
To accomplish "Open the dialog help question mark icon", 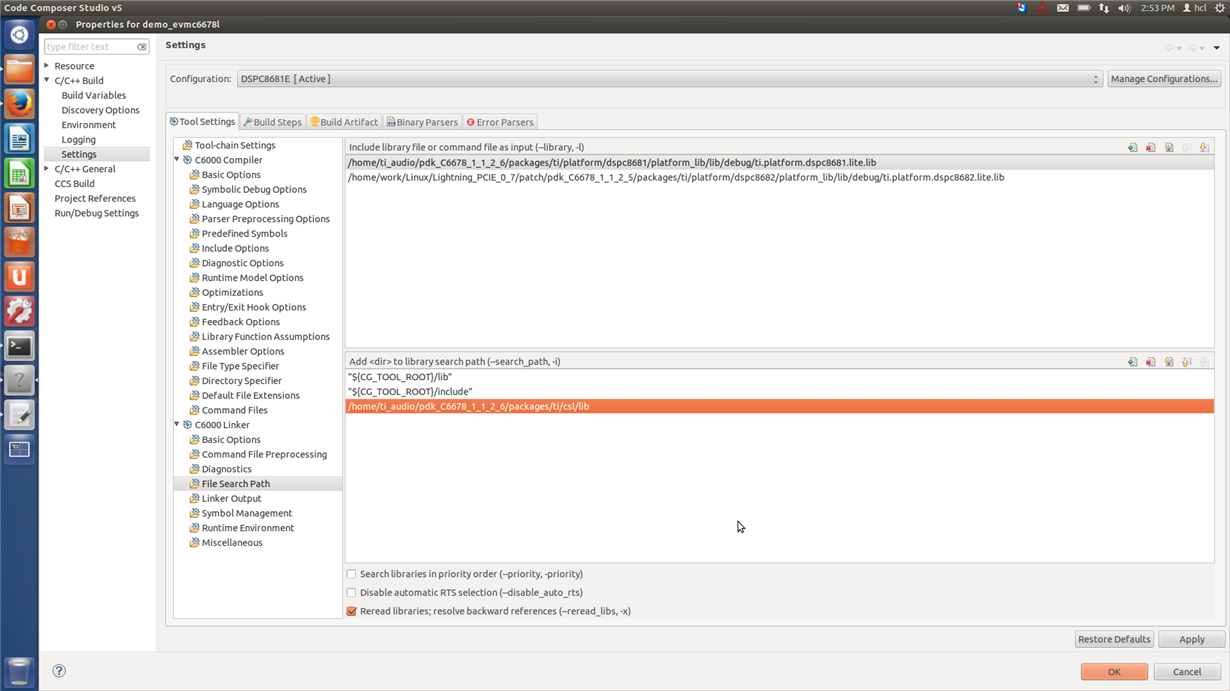I will [59, 671].
